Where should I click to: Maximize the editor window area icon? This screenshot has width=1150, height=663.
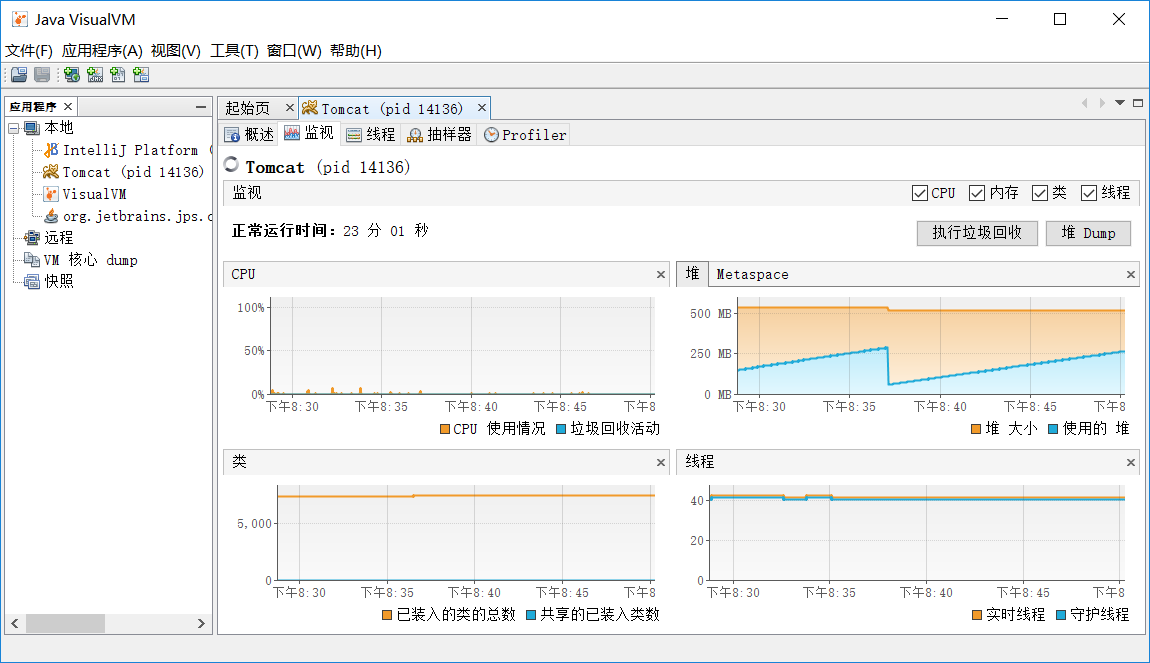point(1138,103)
